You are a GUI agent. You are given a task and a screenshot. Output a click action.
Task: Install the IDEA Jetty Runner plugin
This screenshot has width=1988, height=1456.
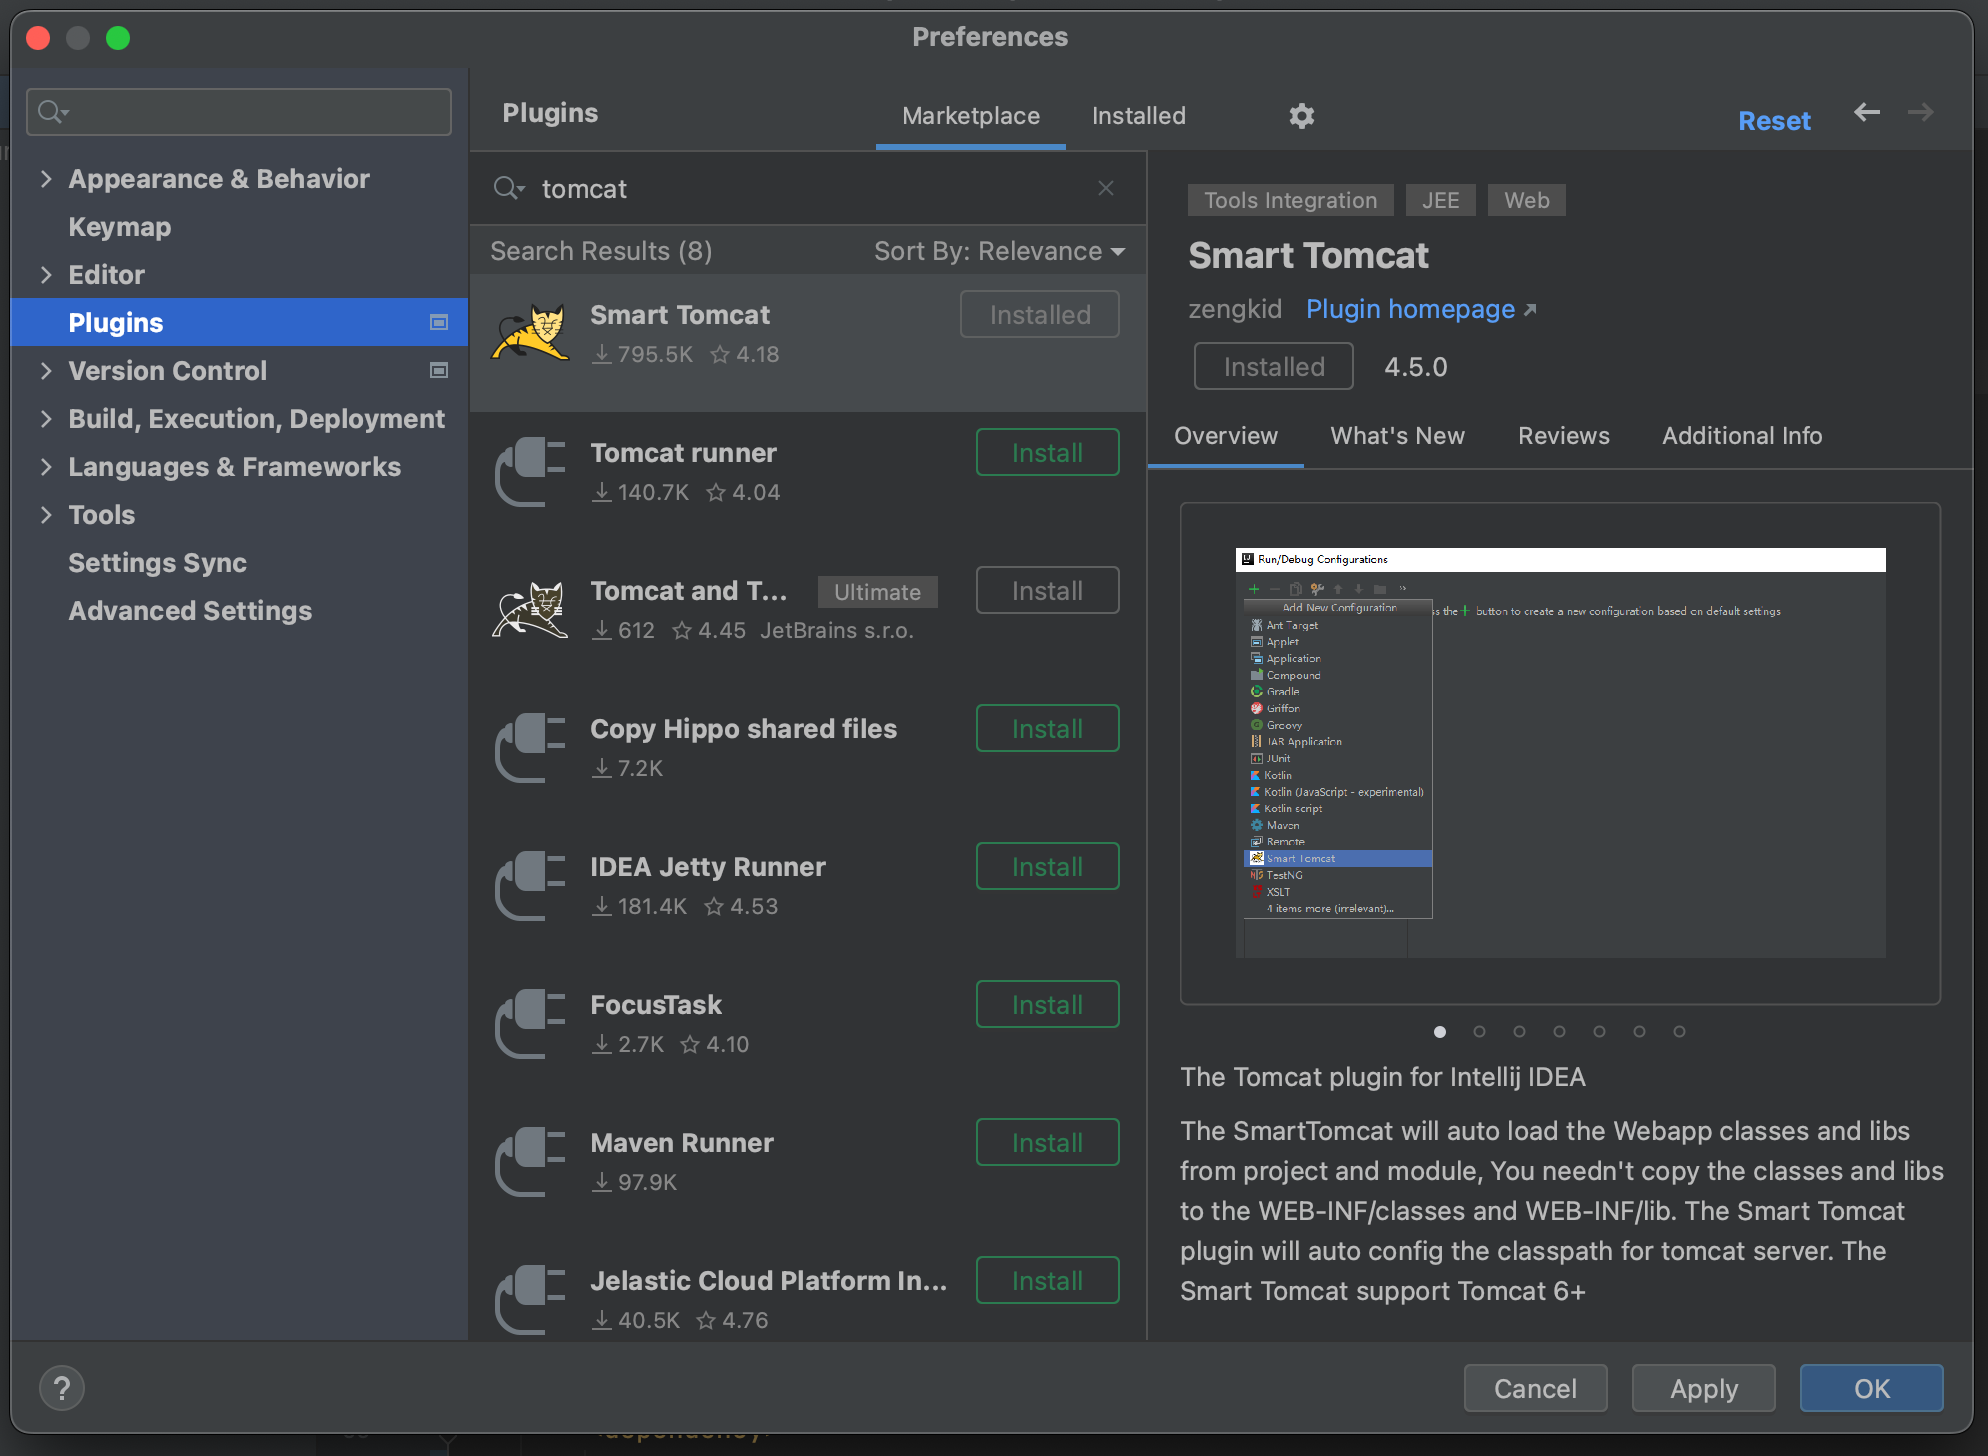[x=1047, y=867]
